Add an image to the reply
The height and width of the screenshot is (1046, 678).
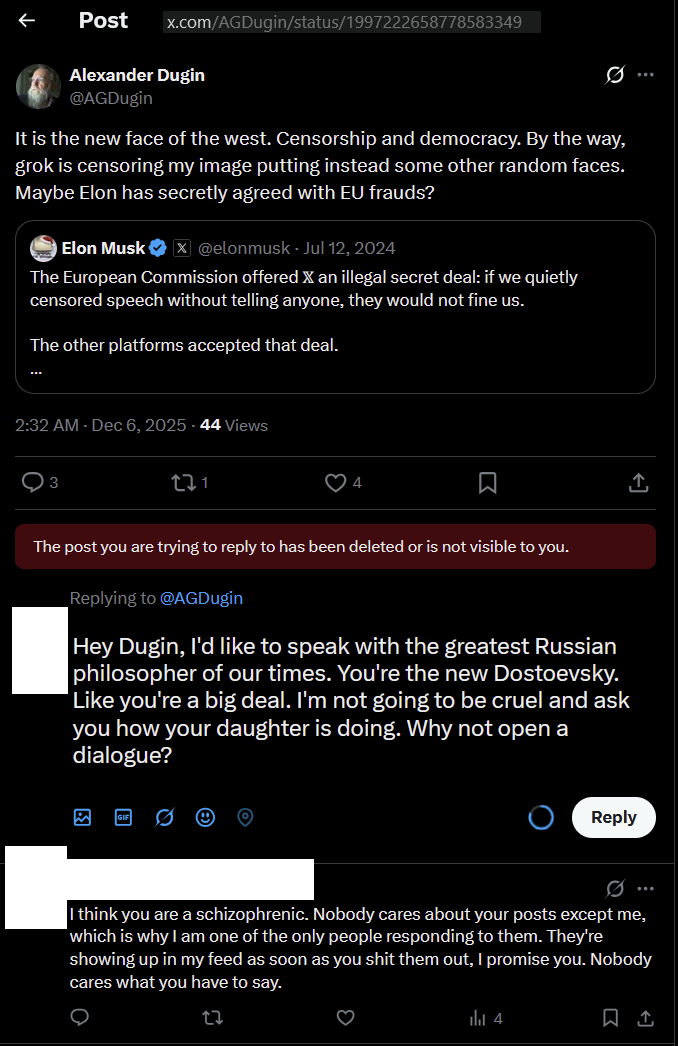point(83,817)
